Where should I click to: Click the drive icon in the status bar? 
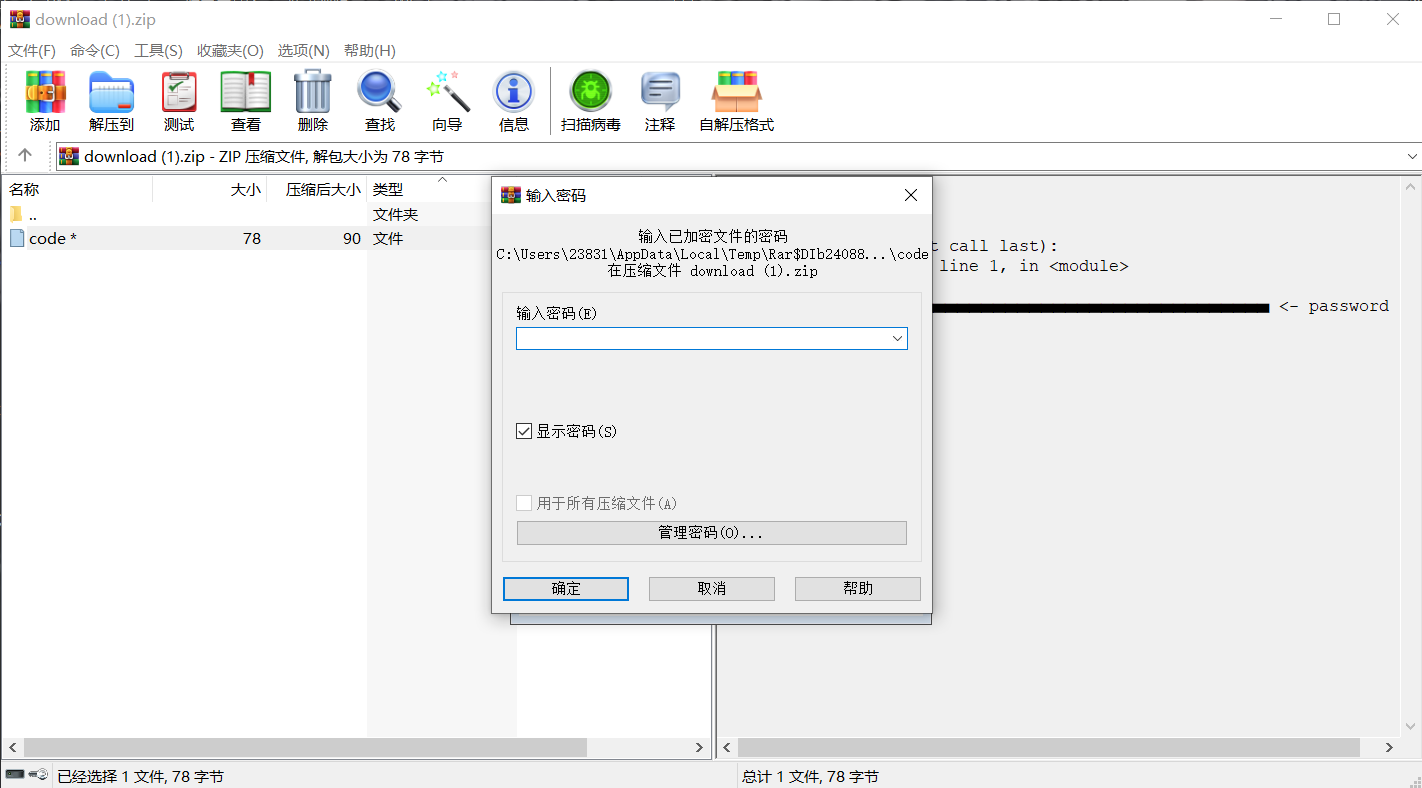15,775
